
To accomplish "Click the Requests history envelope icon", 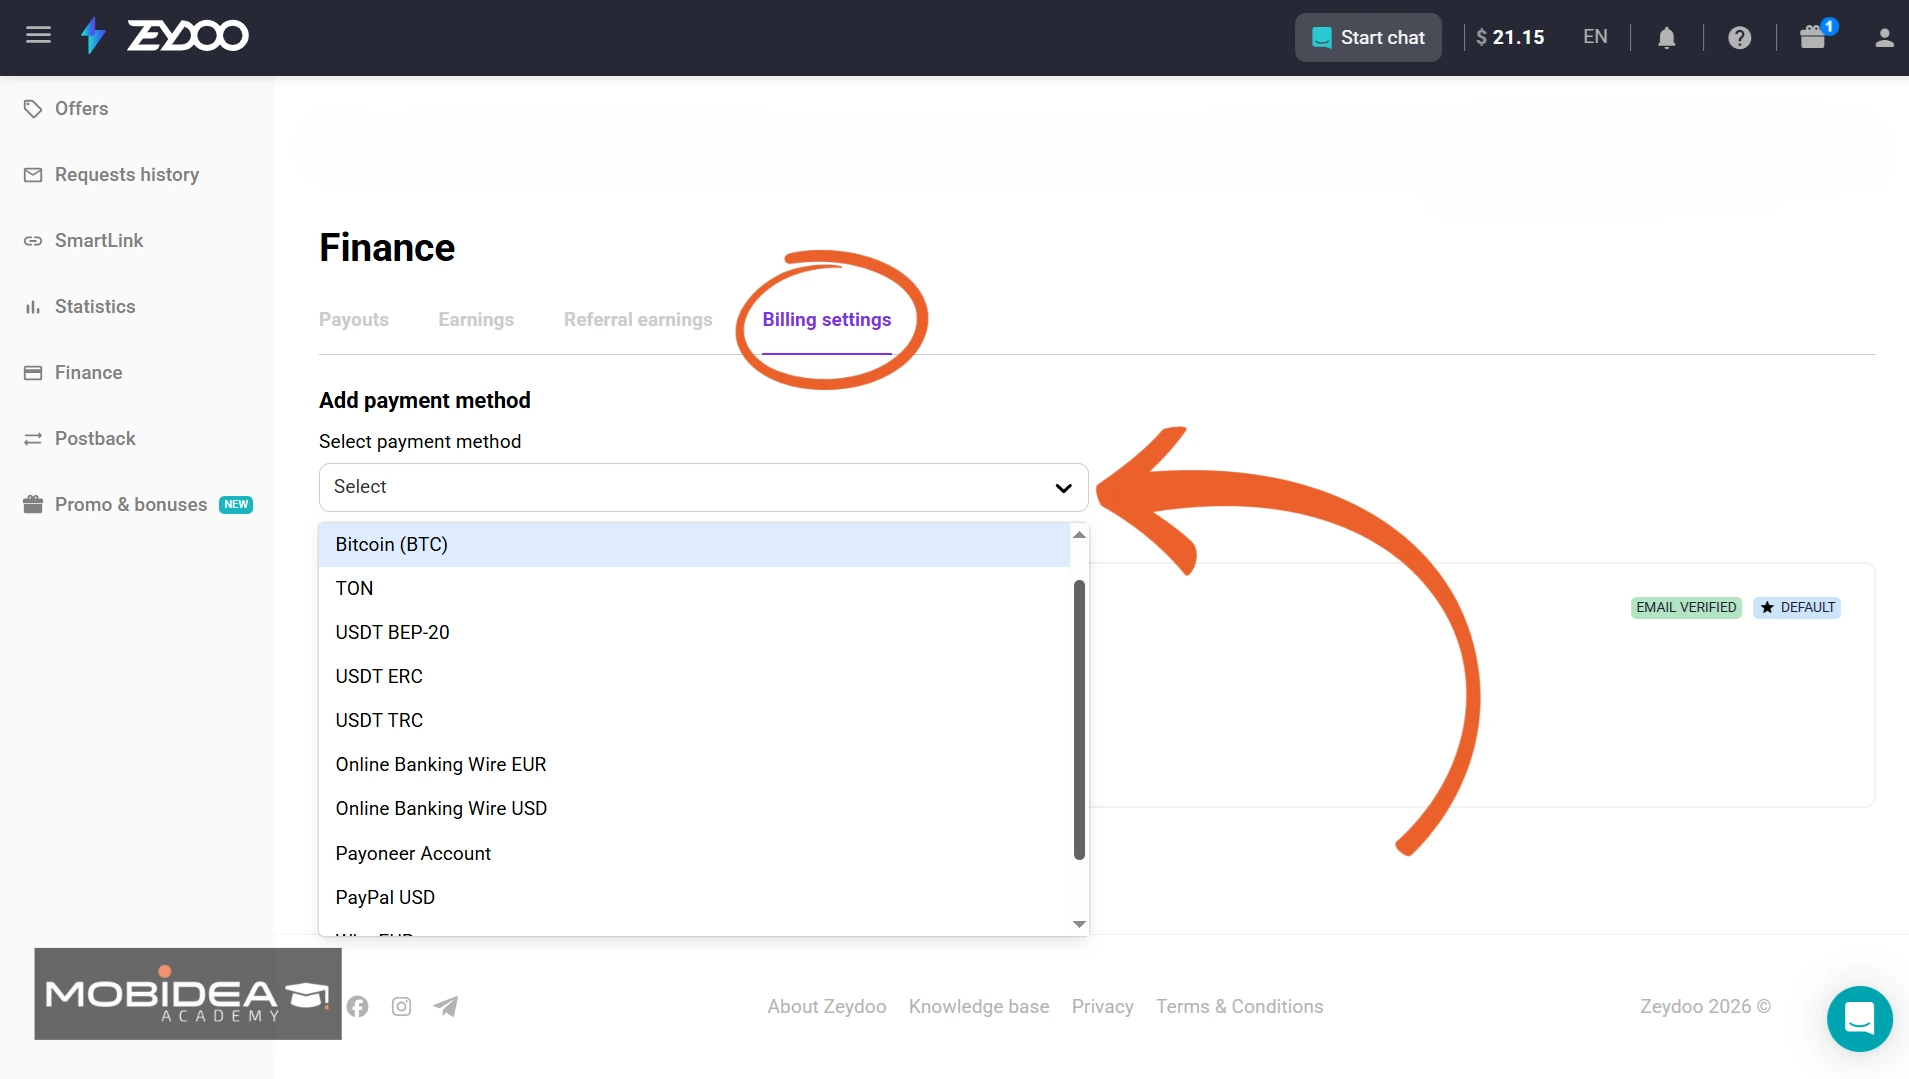I will 33,175.
